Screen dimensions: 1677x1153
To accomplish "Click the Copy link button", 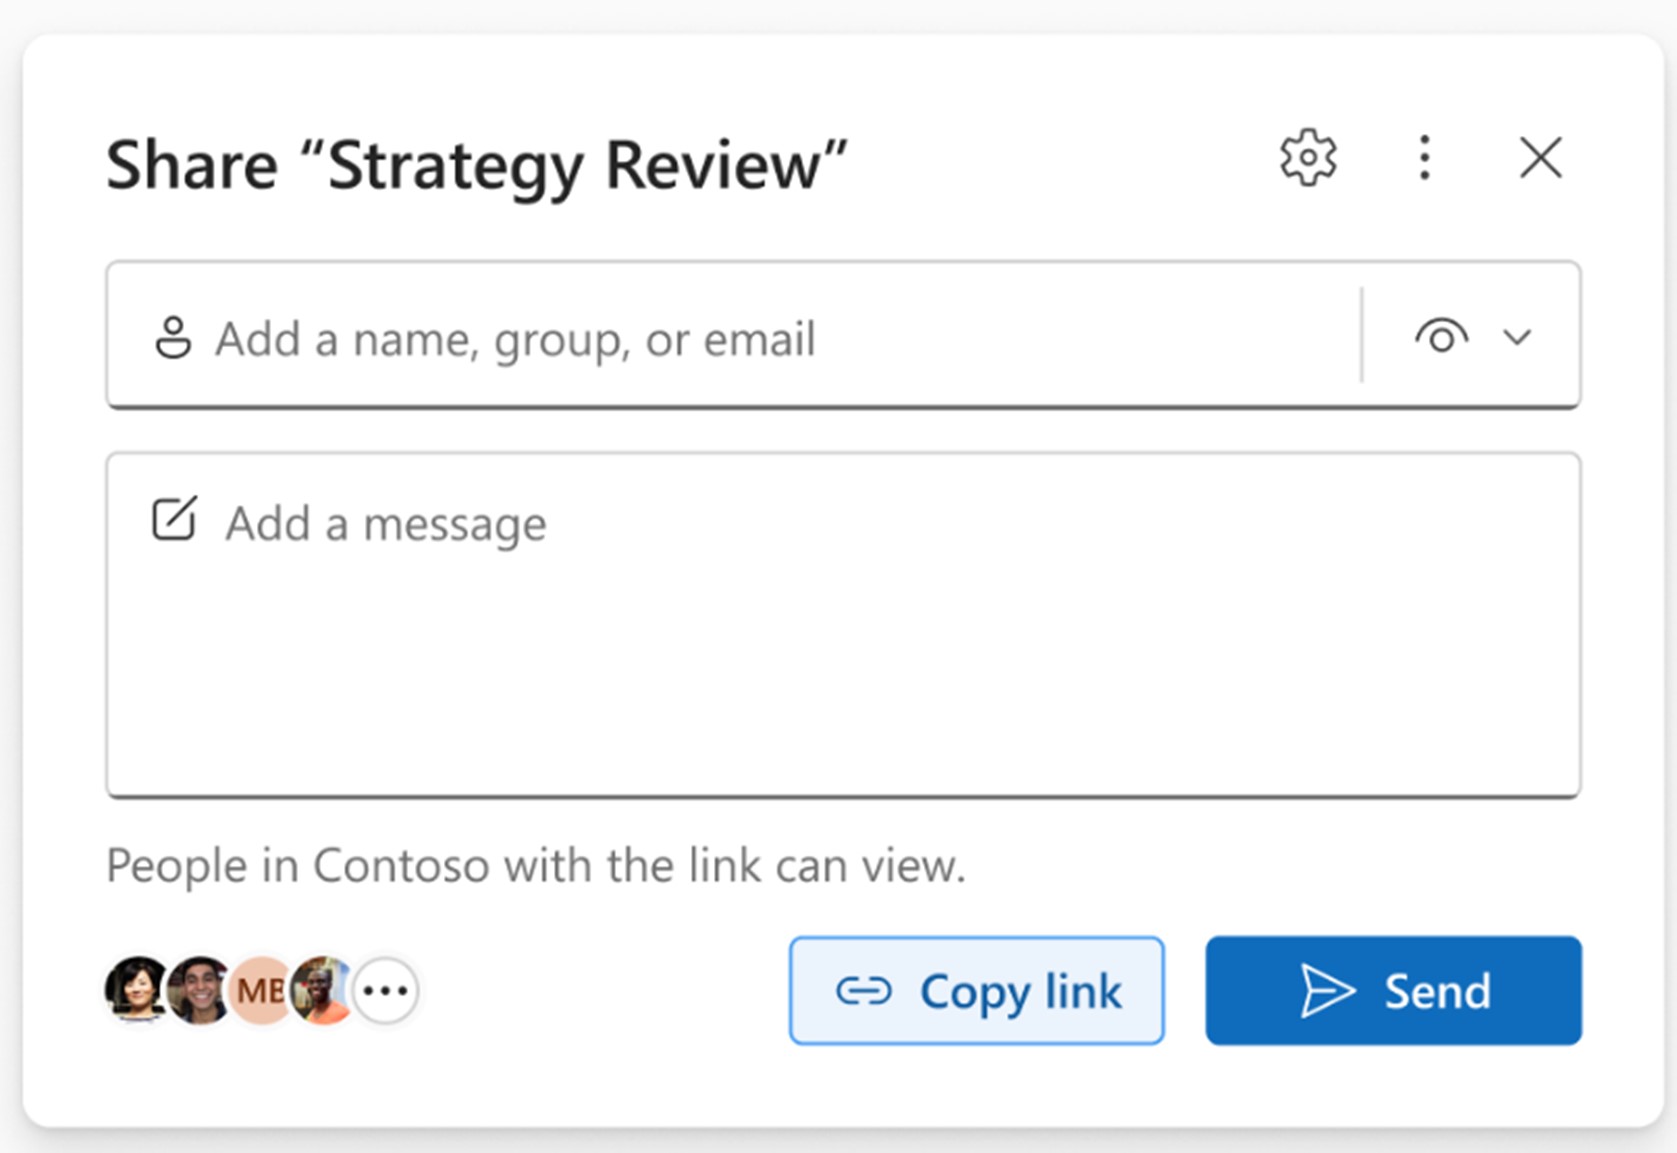I will pos(976,991).
